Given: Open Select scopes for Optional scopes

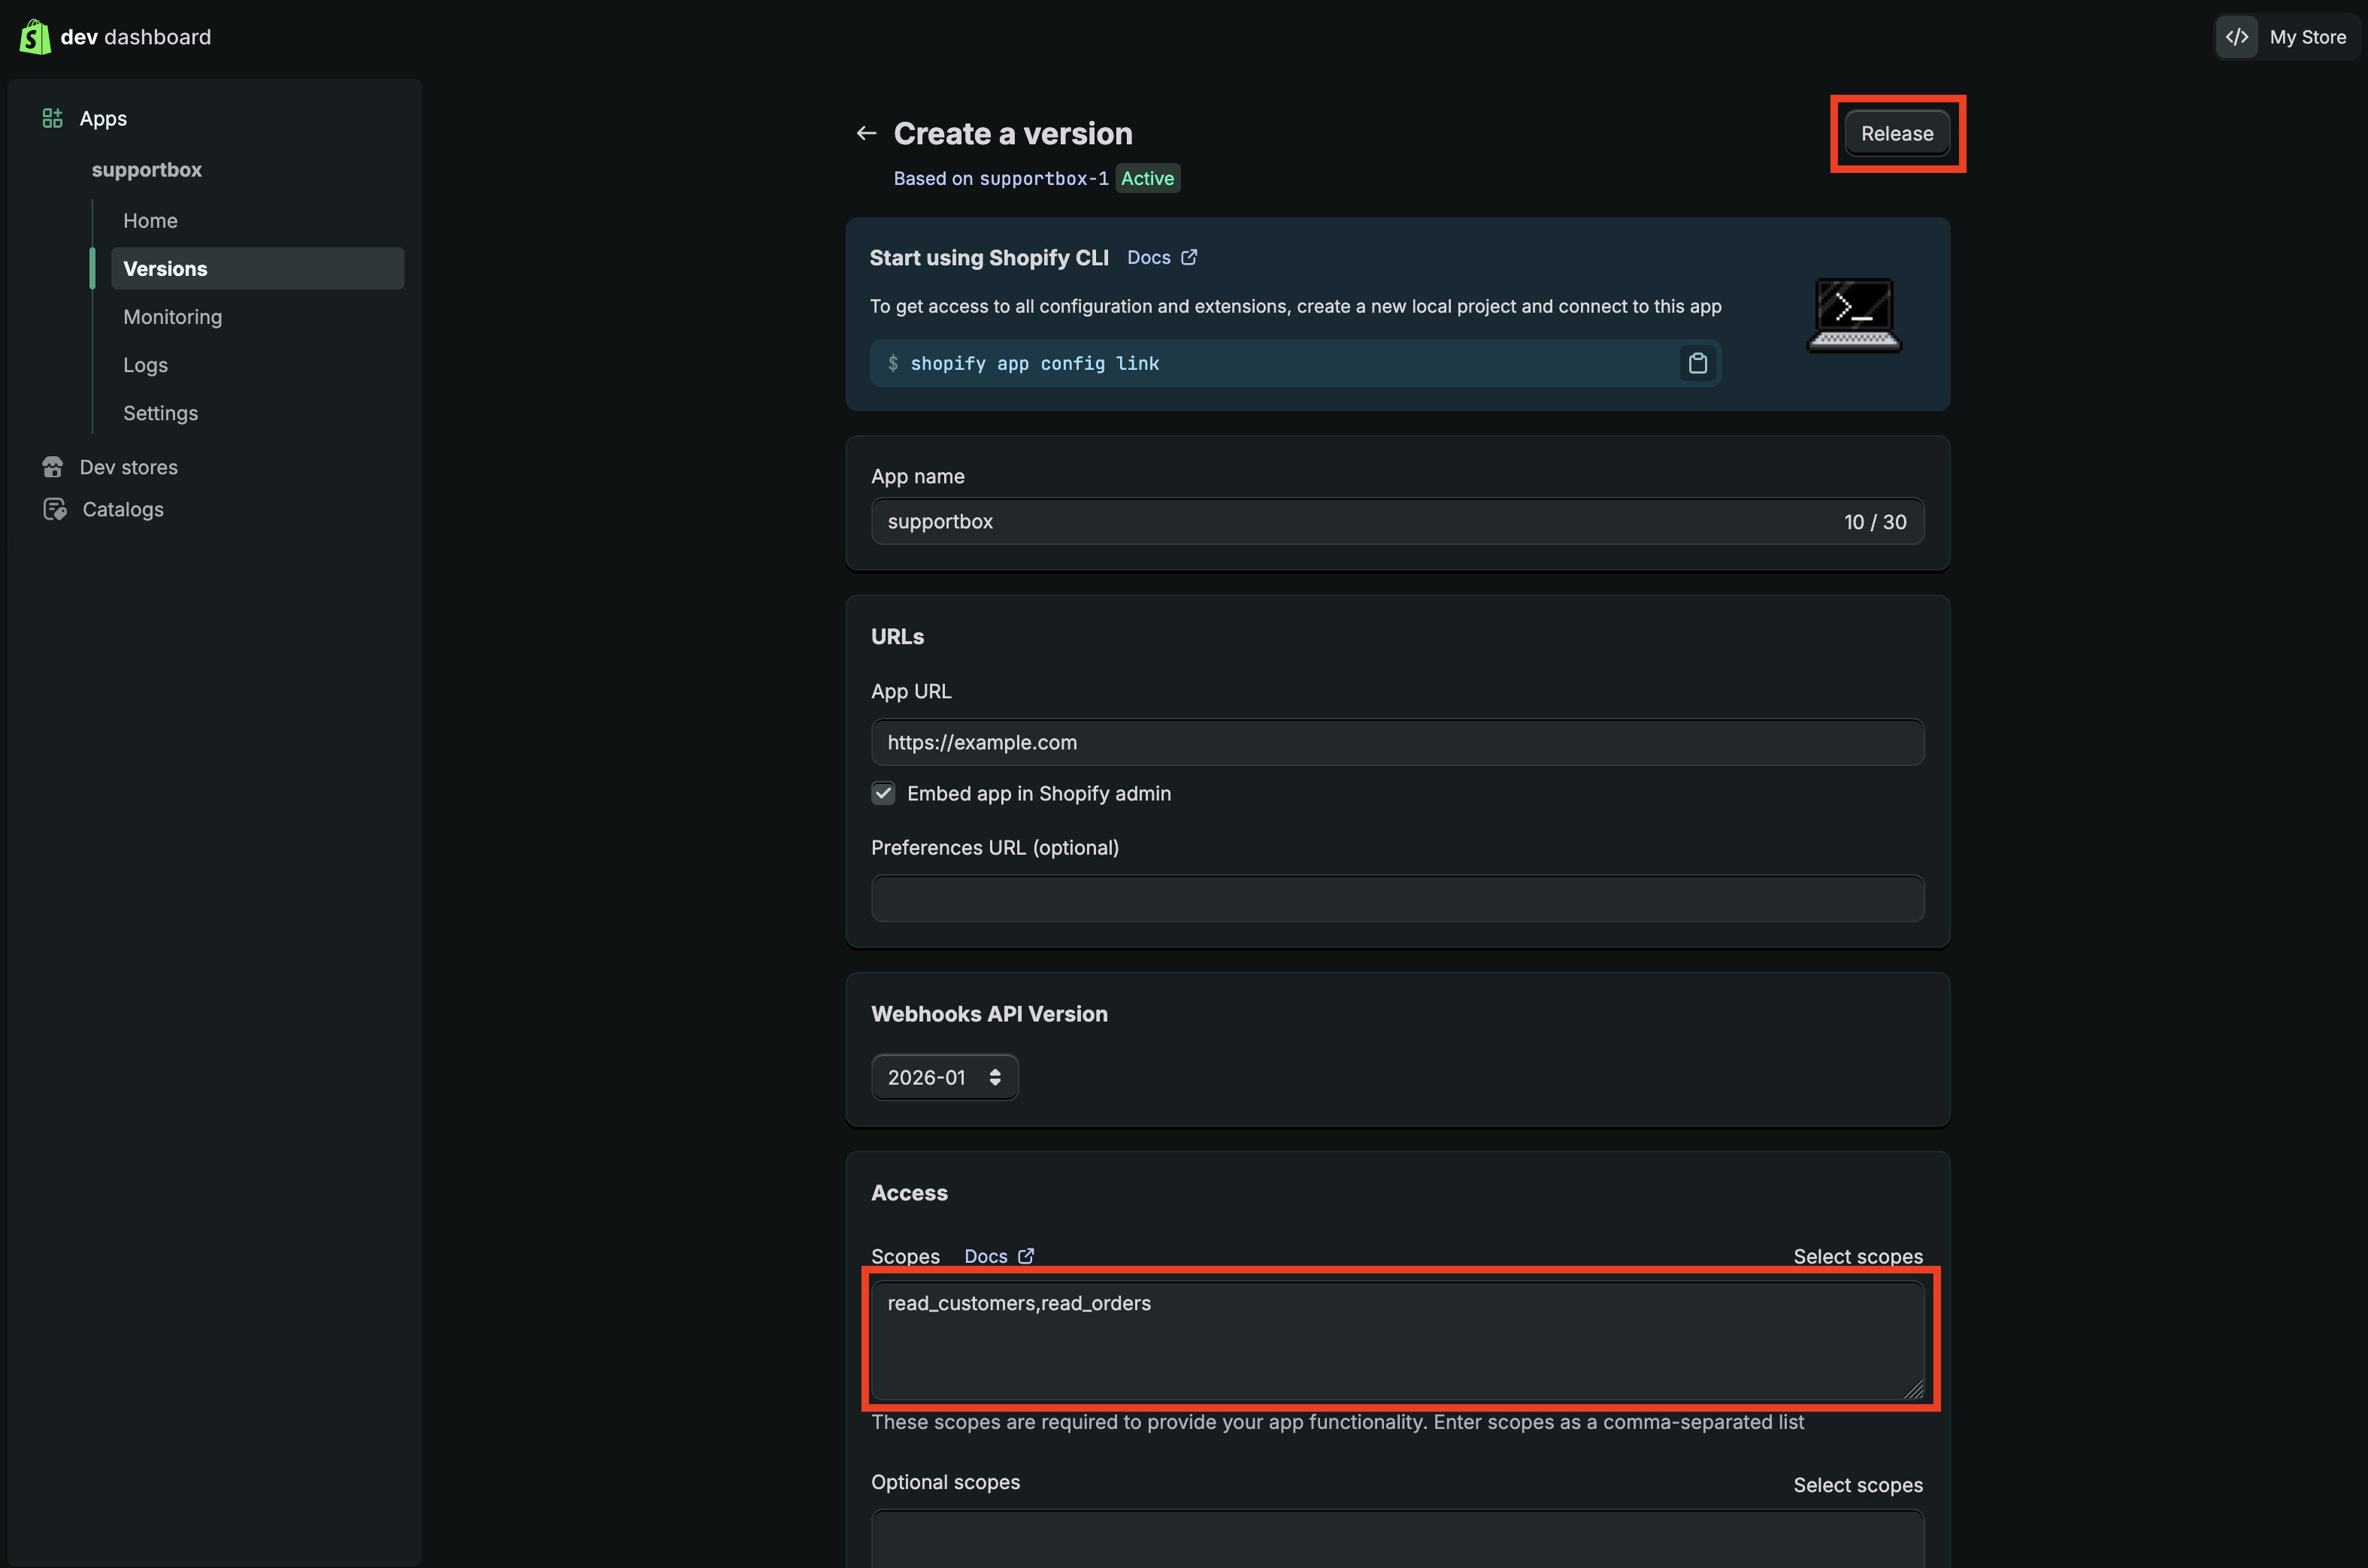Looking at the screenshot, I should pyautogui.click(x=1857, y=1485).
